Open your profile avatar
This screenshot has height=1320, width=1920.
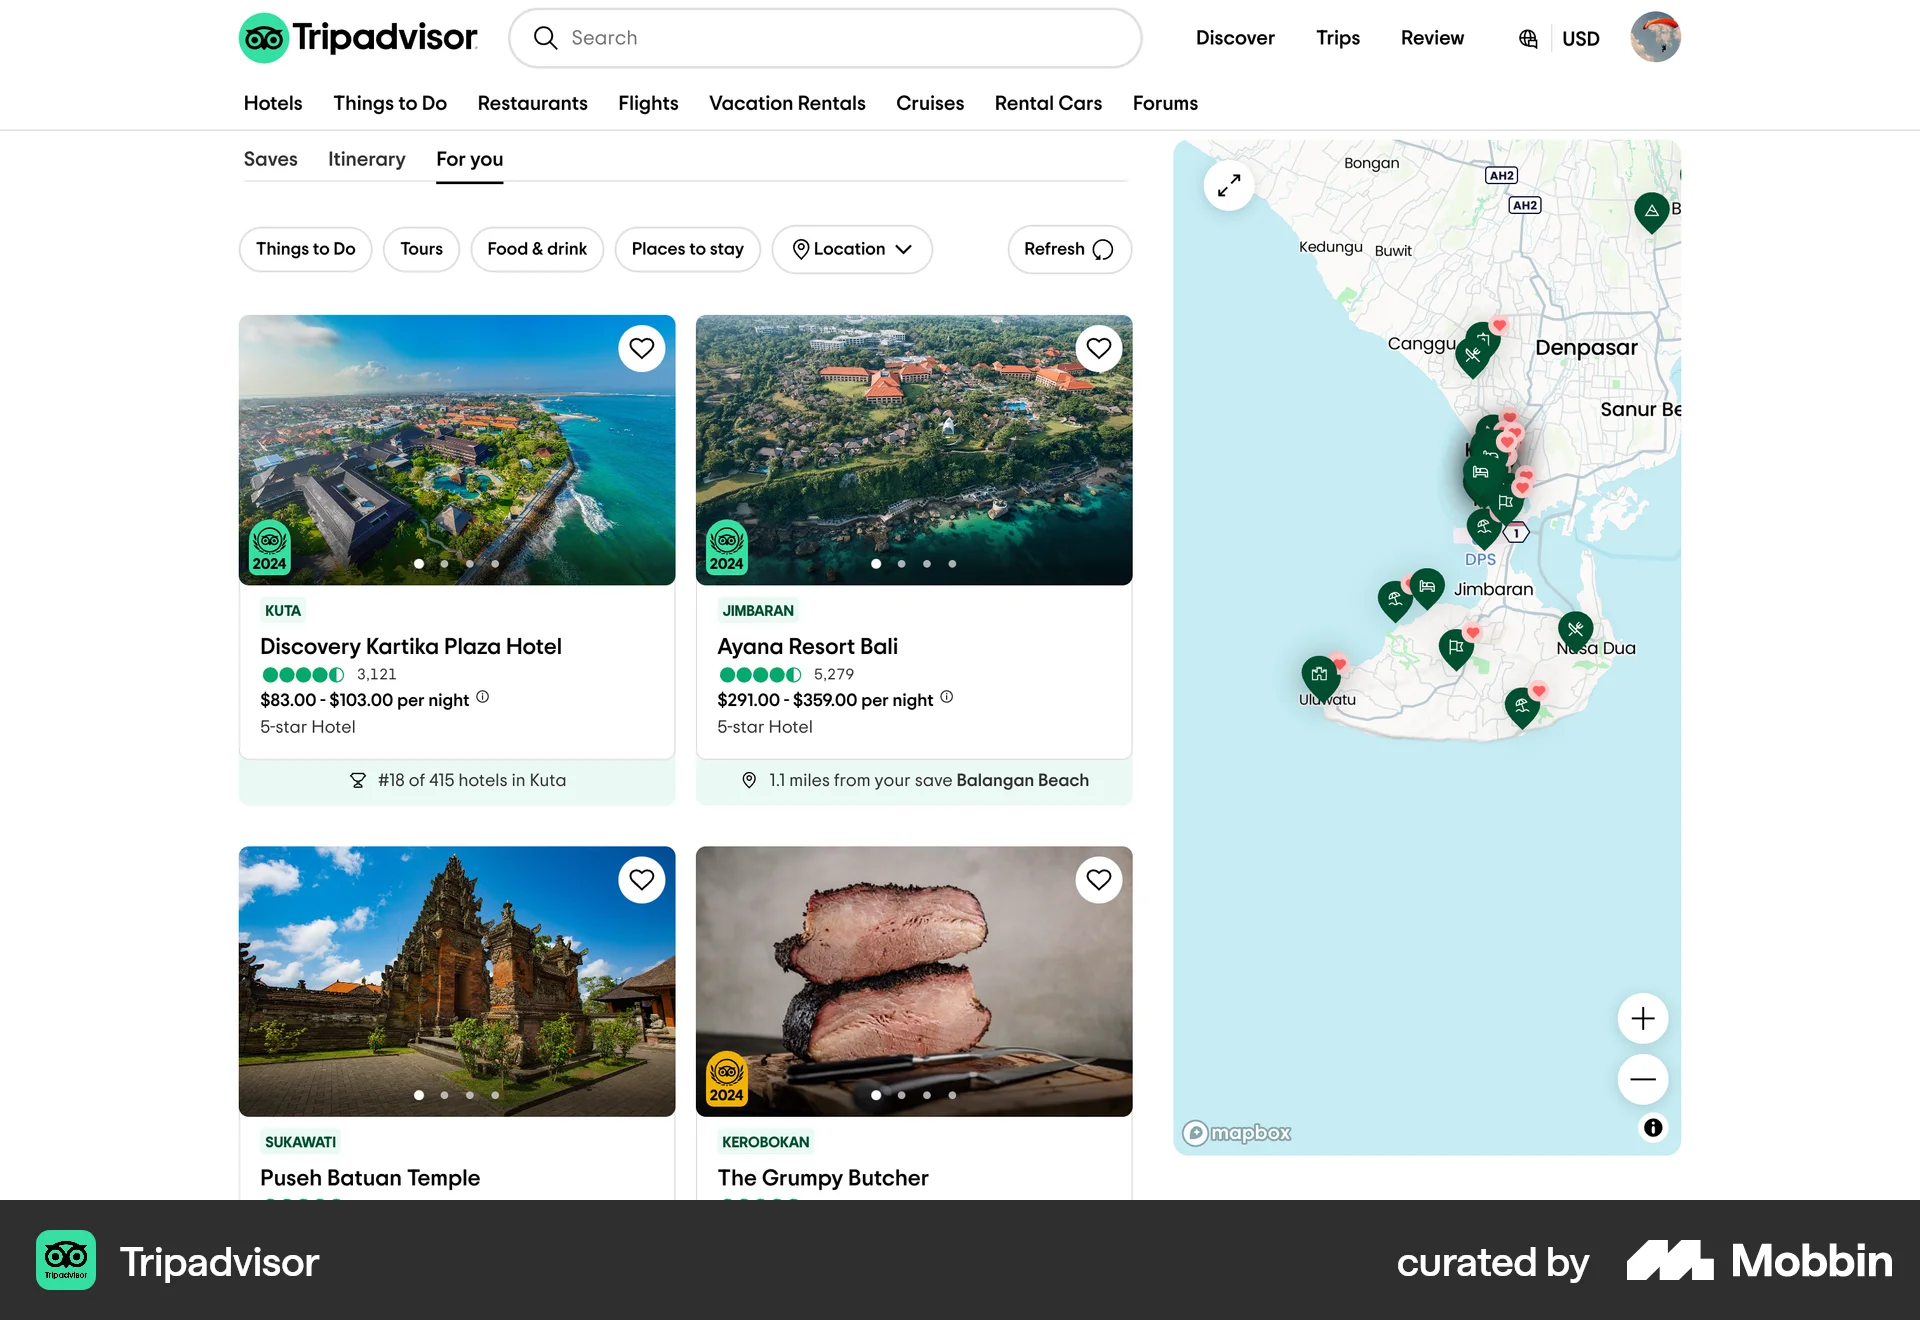[1655, 37]
